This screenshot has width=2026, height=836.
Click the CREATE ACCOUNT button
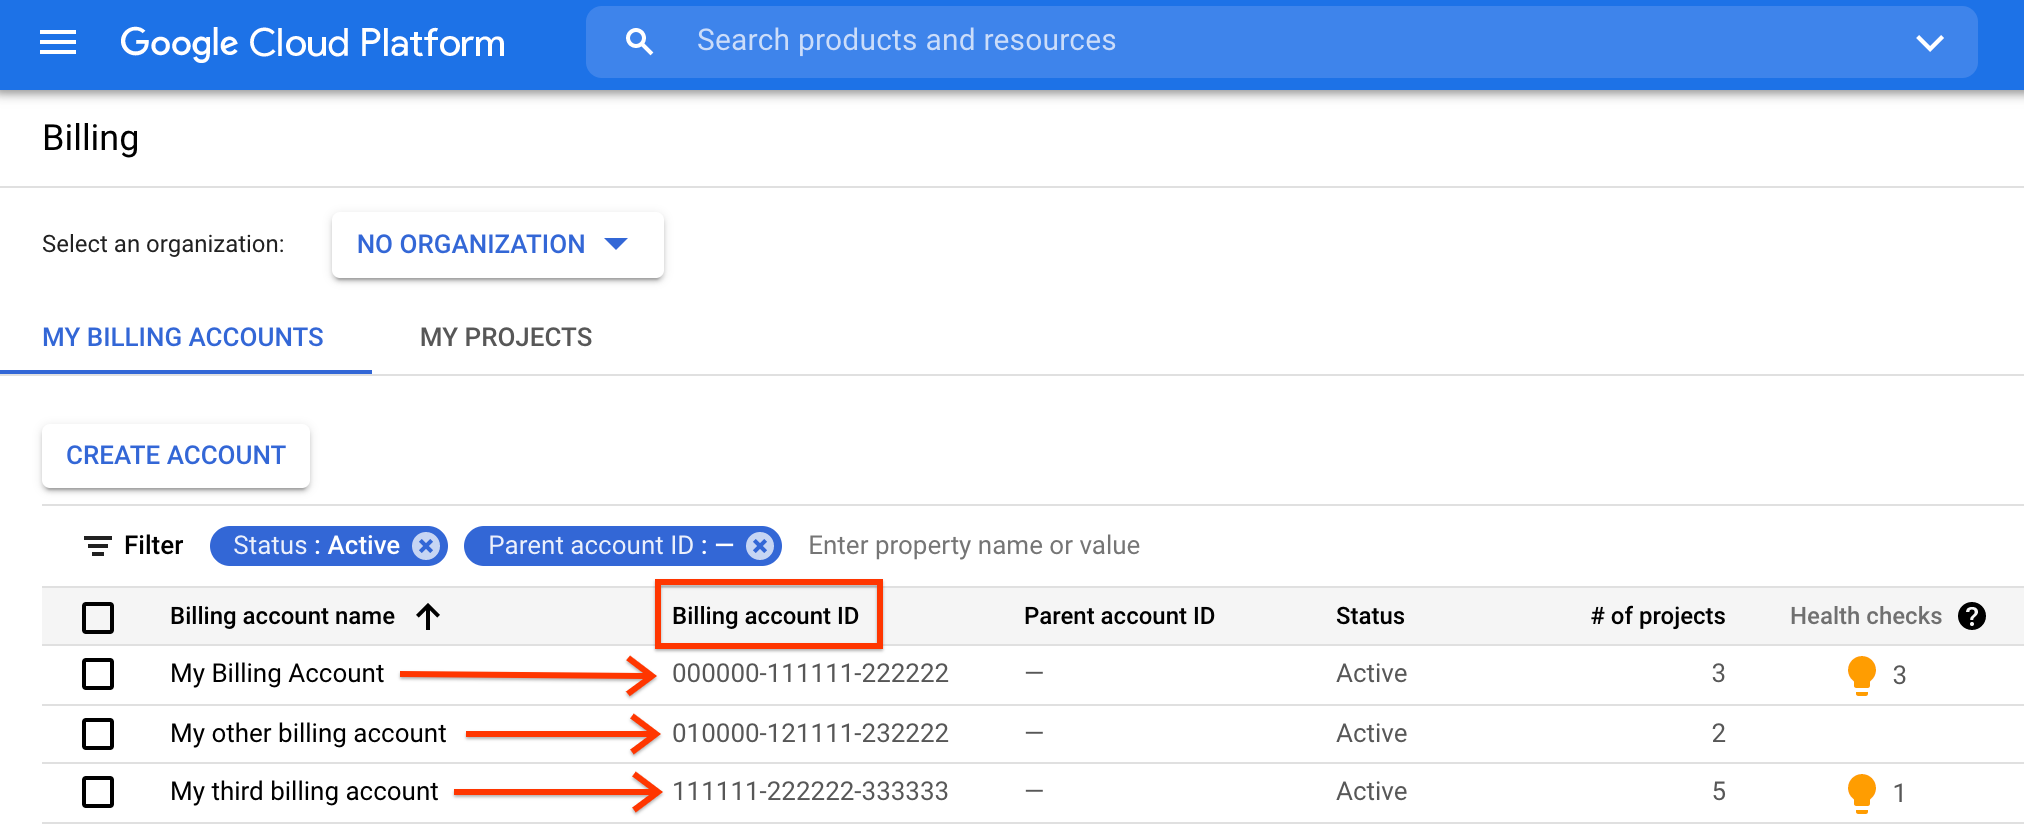(x=176, y=455)
